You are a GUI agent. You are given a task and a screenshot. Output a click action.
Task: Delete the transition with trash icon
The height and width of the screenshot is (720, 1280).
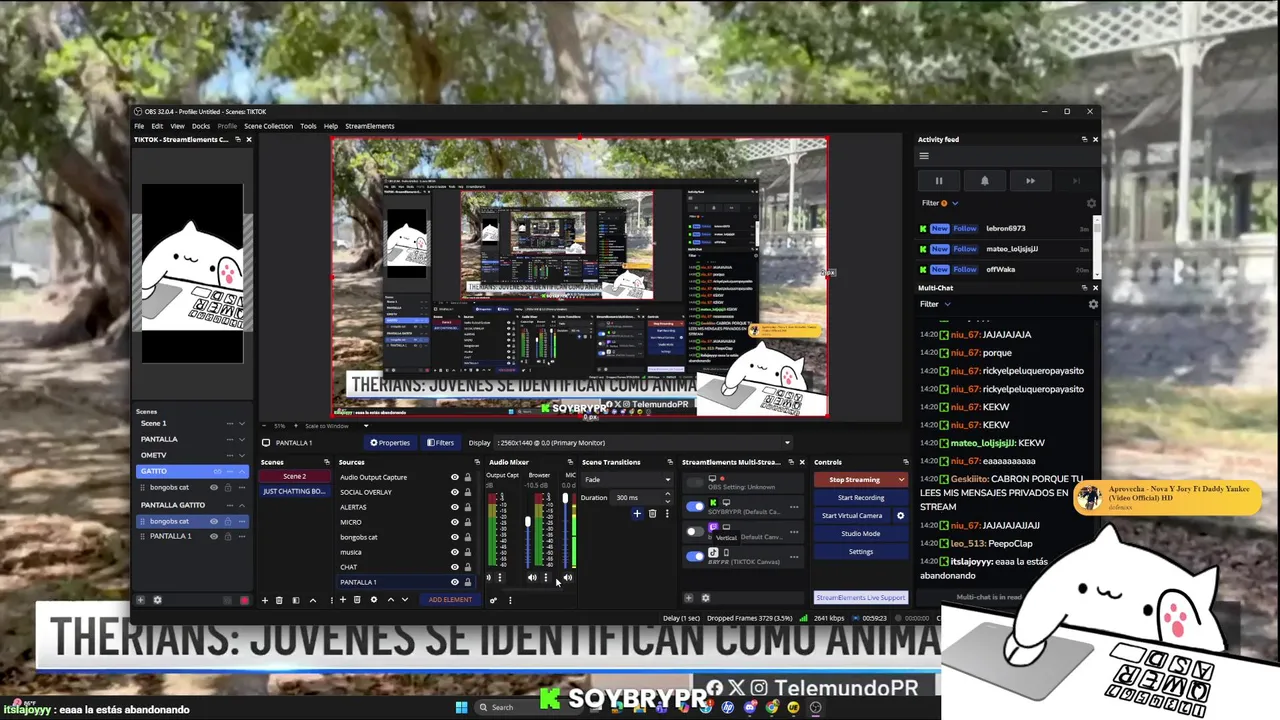(652, 514)
